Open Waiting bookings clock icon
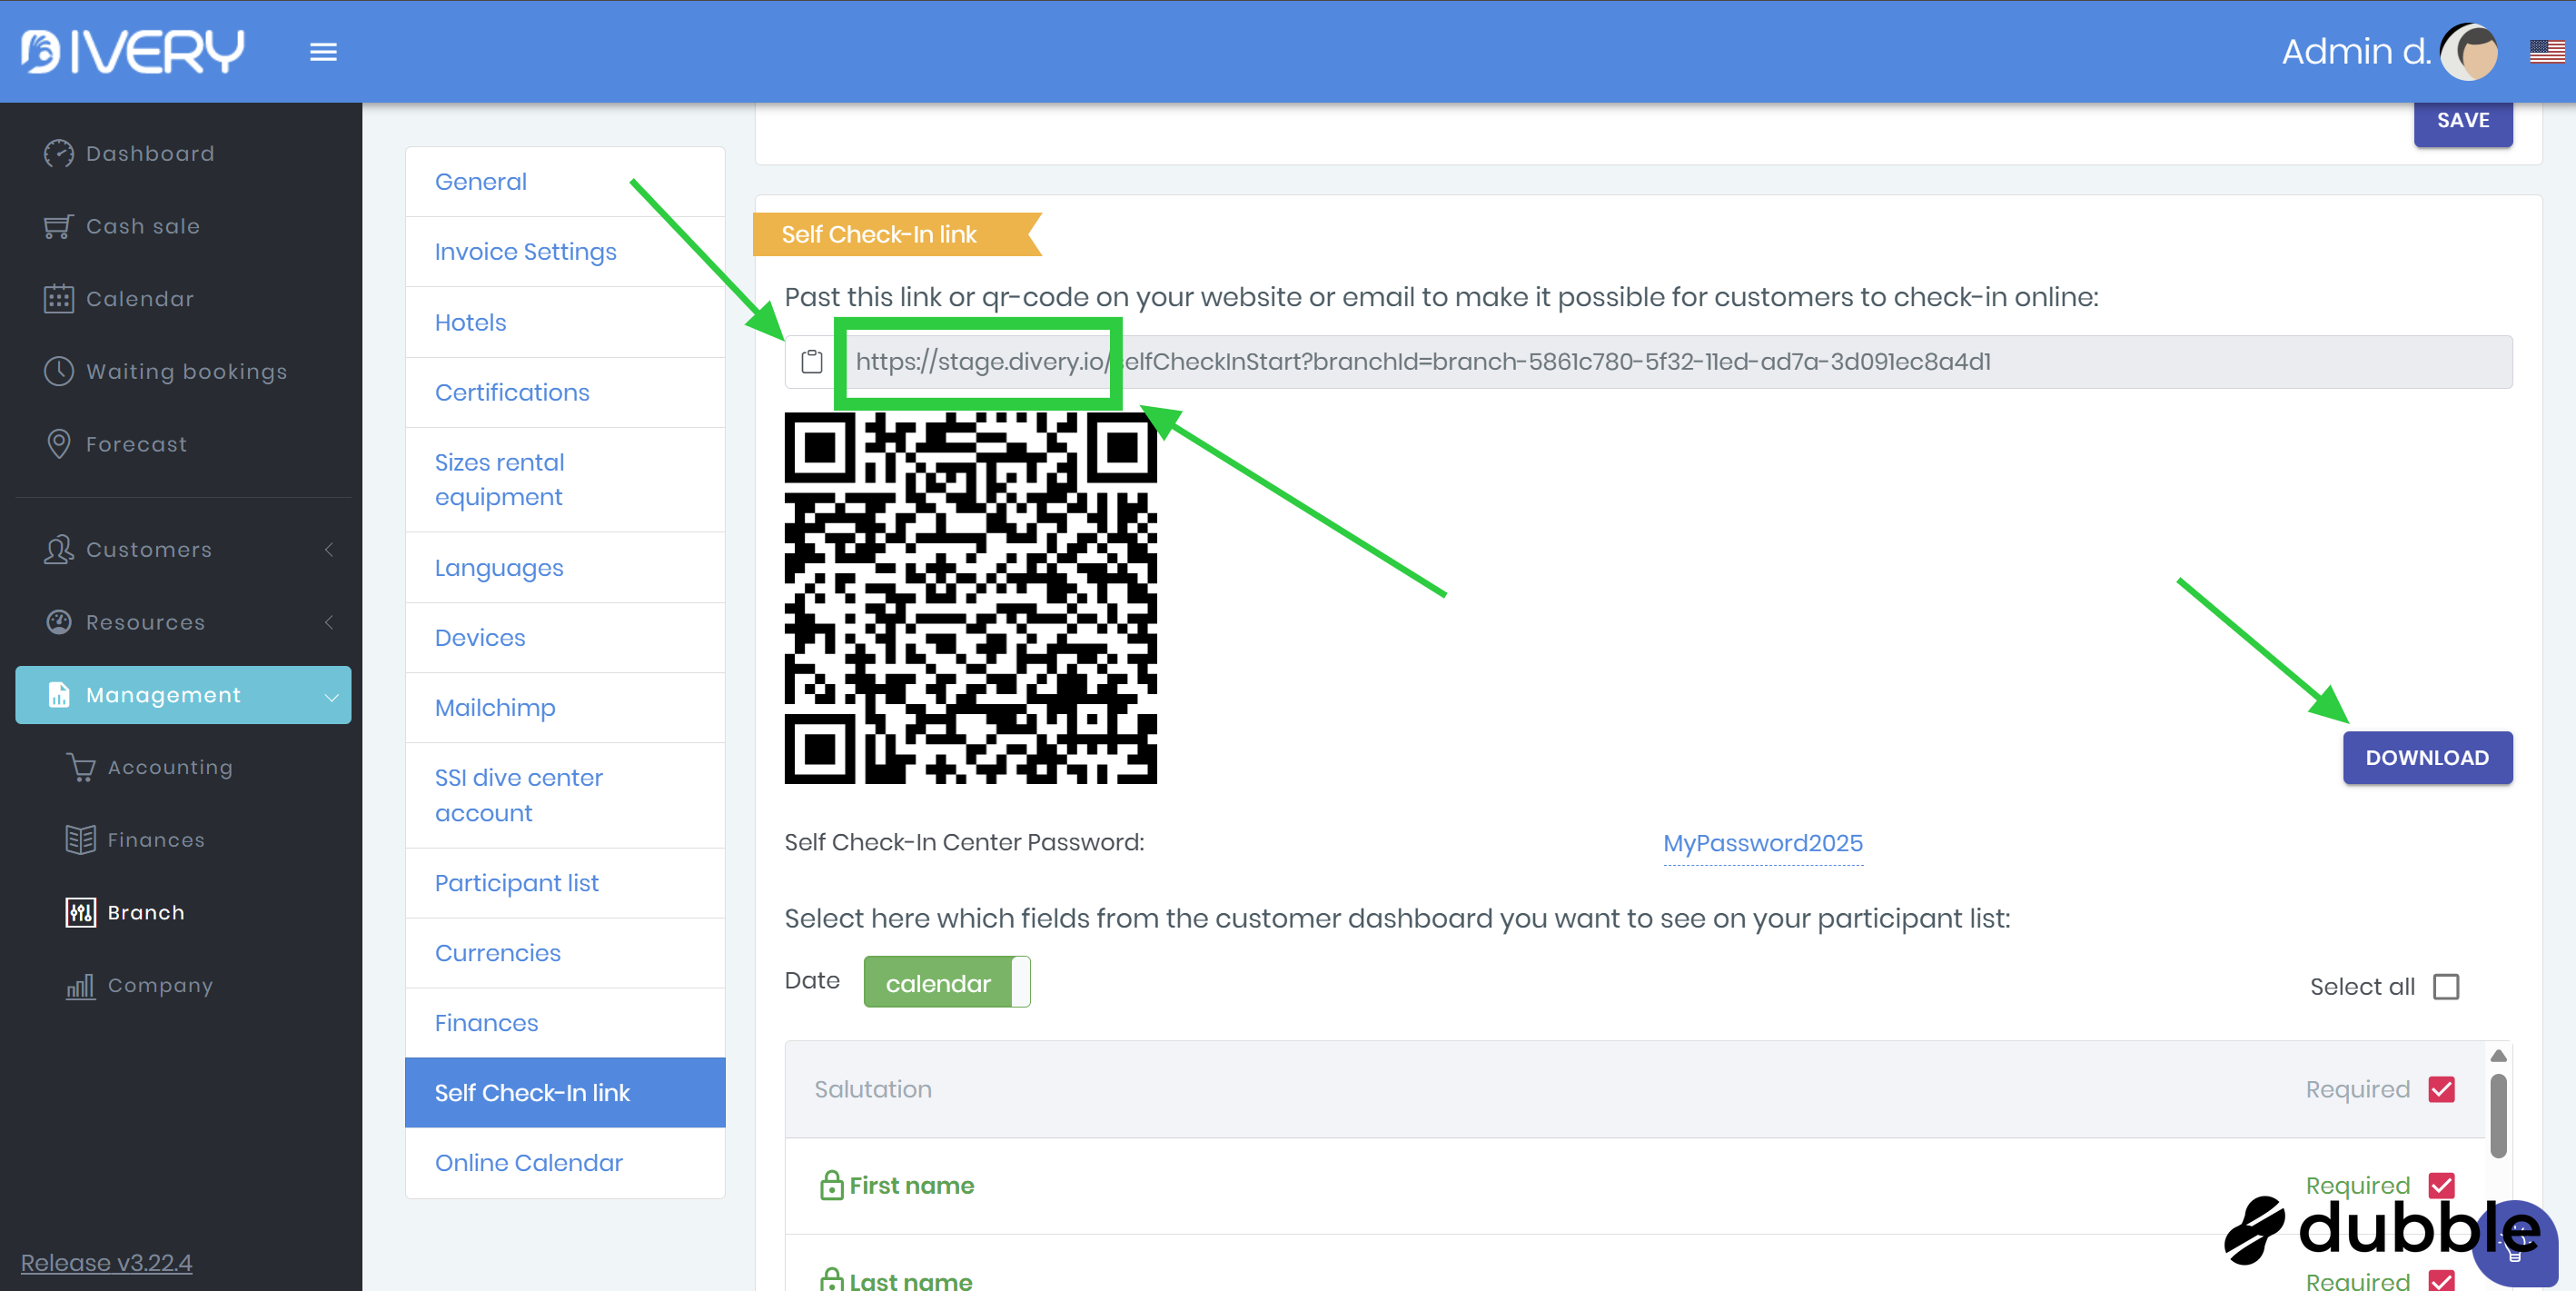 point(59,371)
